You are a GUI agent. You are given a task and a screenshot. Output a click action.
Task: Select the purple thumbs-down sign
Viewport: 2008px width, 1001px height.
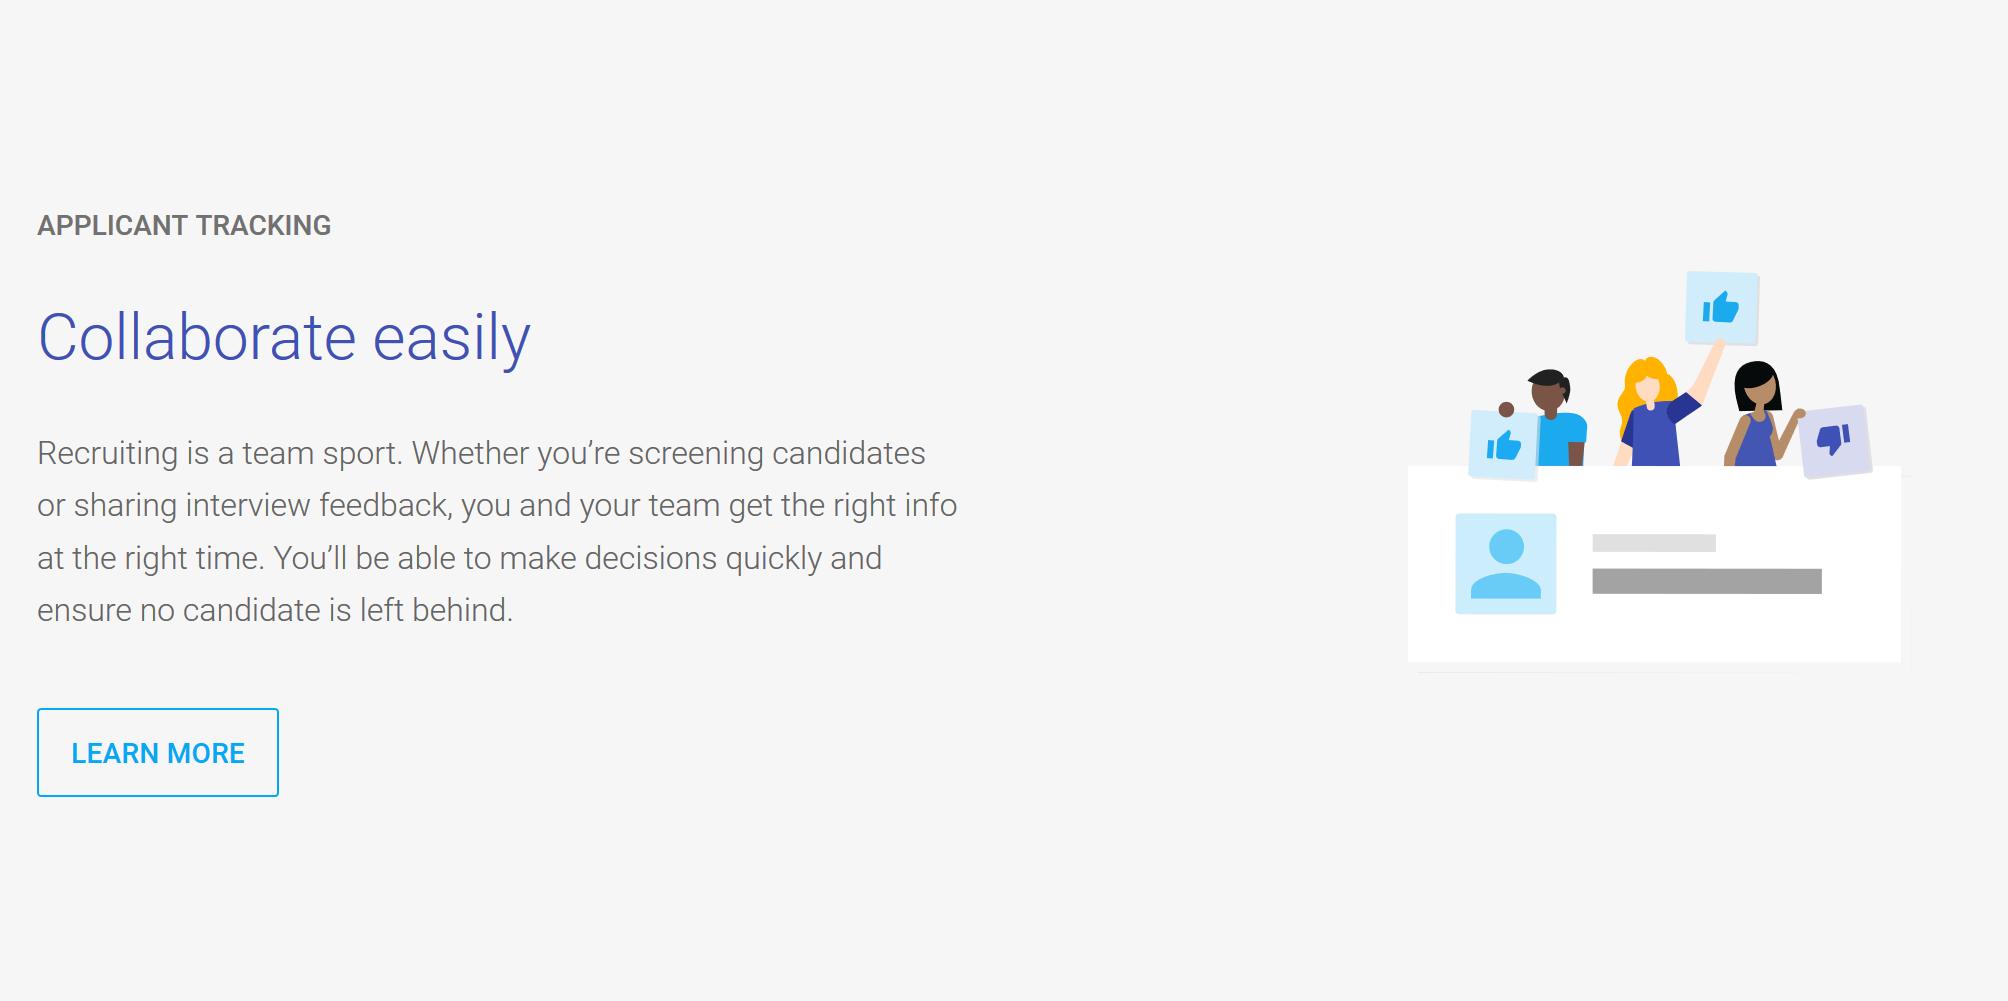[1834, 440]
